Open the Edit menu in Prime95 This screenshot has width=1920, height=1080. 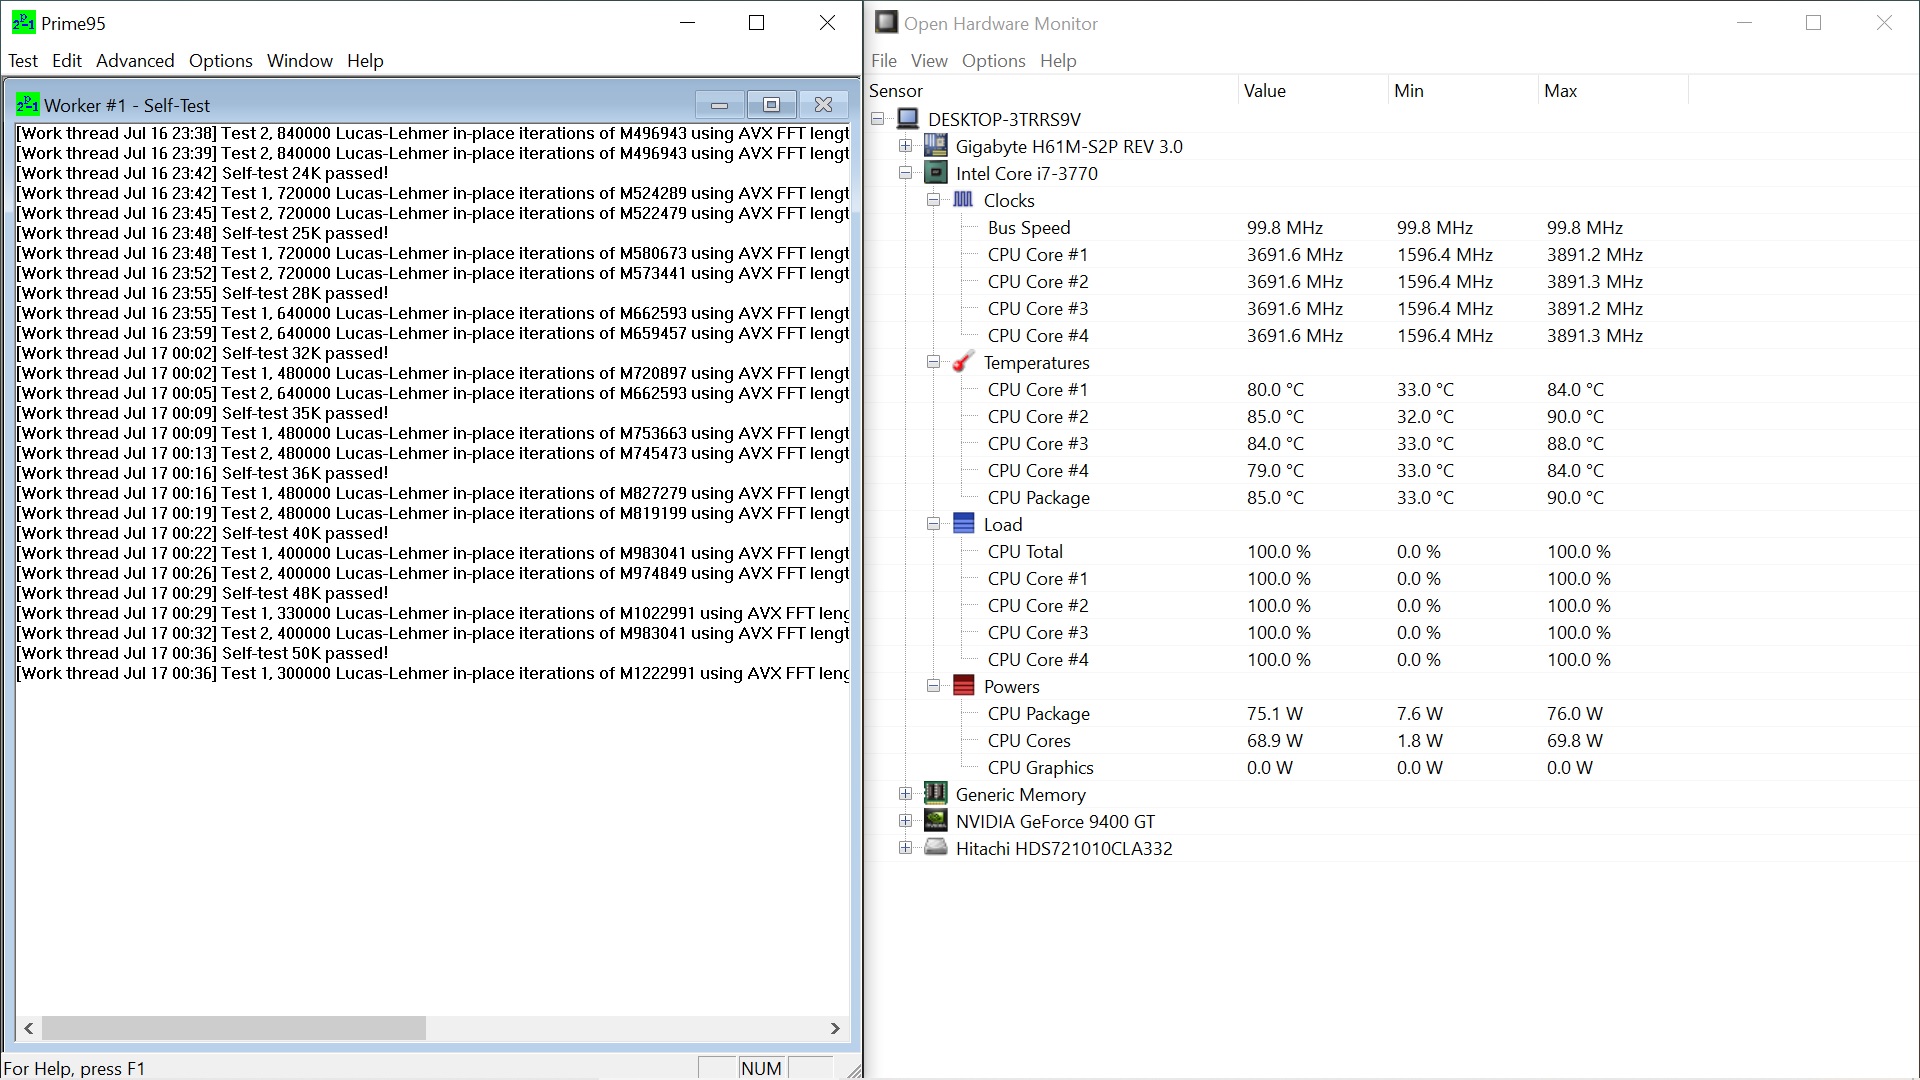tap(67, 61)
